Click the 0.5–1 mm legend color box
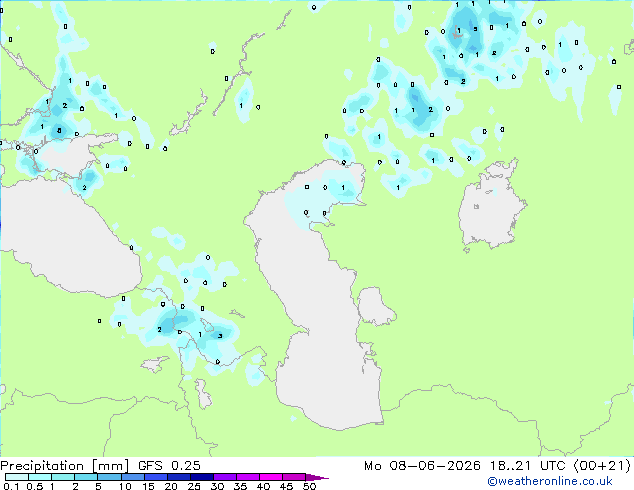The height and width of the screenshot is (490, 634). click(40, 477)
